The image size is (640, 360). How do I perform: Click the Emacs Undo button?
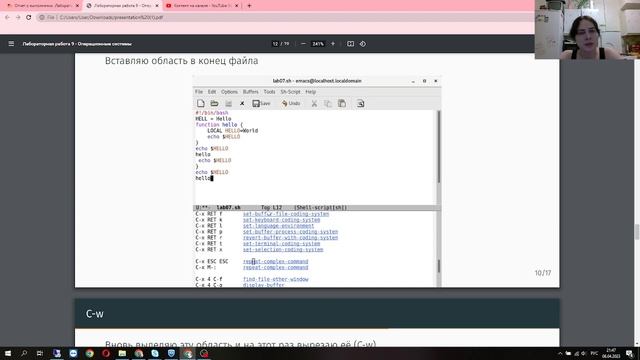pyautogui.click(x=291, y=103)
